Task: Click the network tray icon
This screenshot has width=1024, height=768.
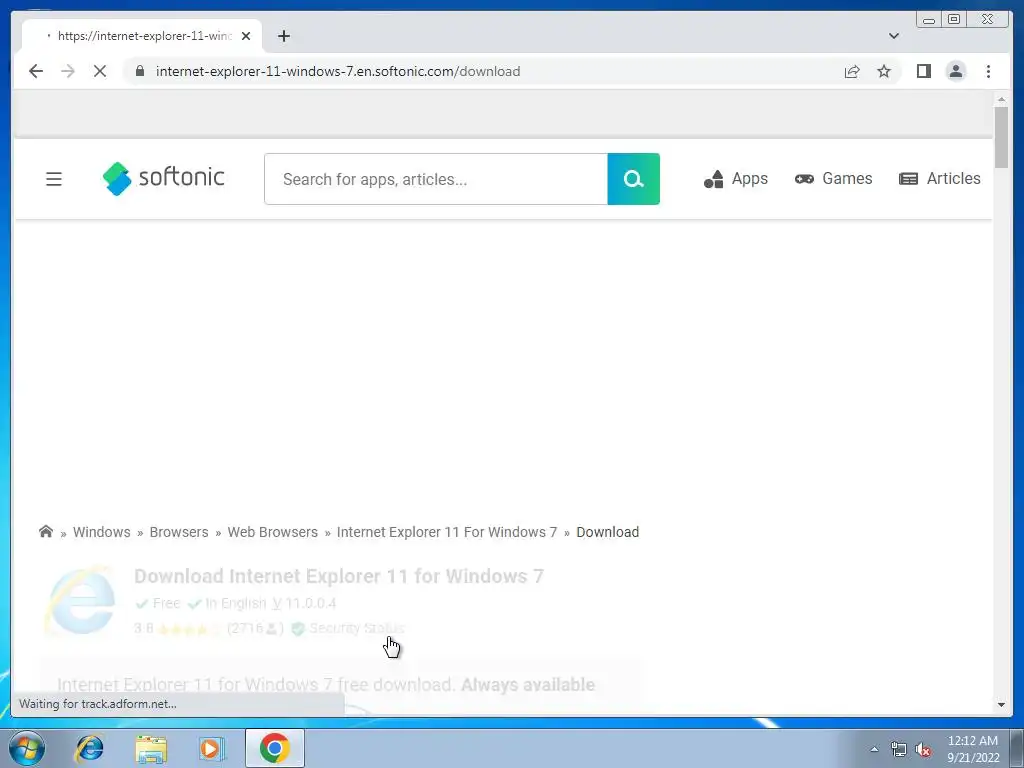Action: point(899,749)
